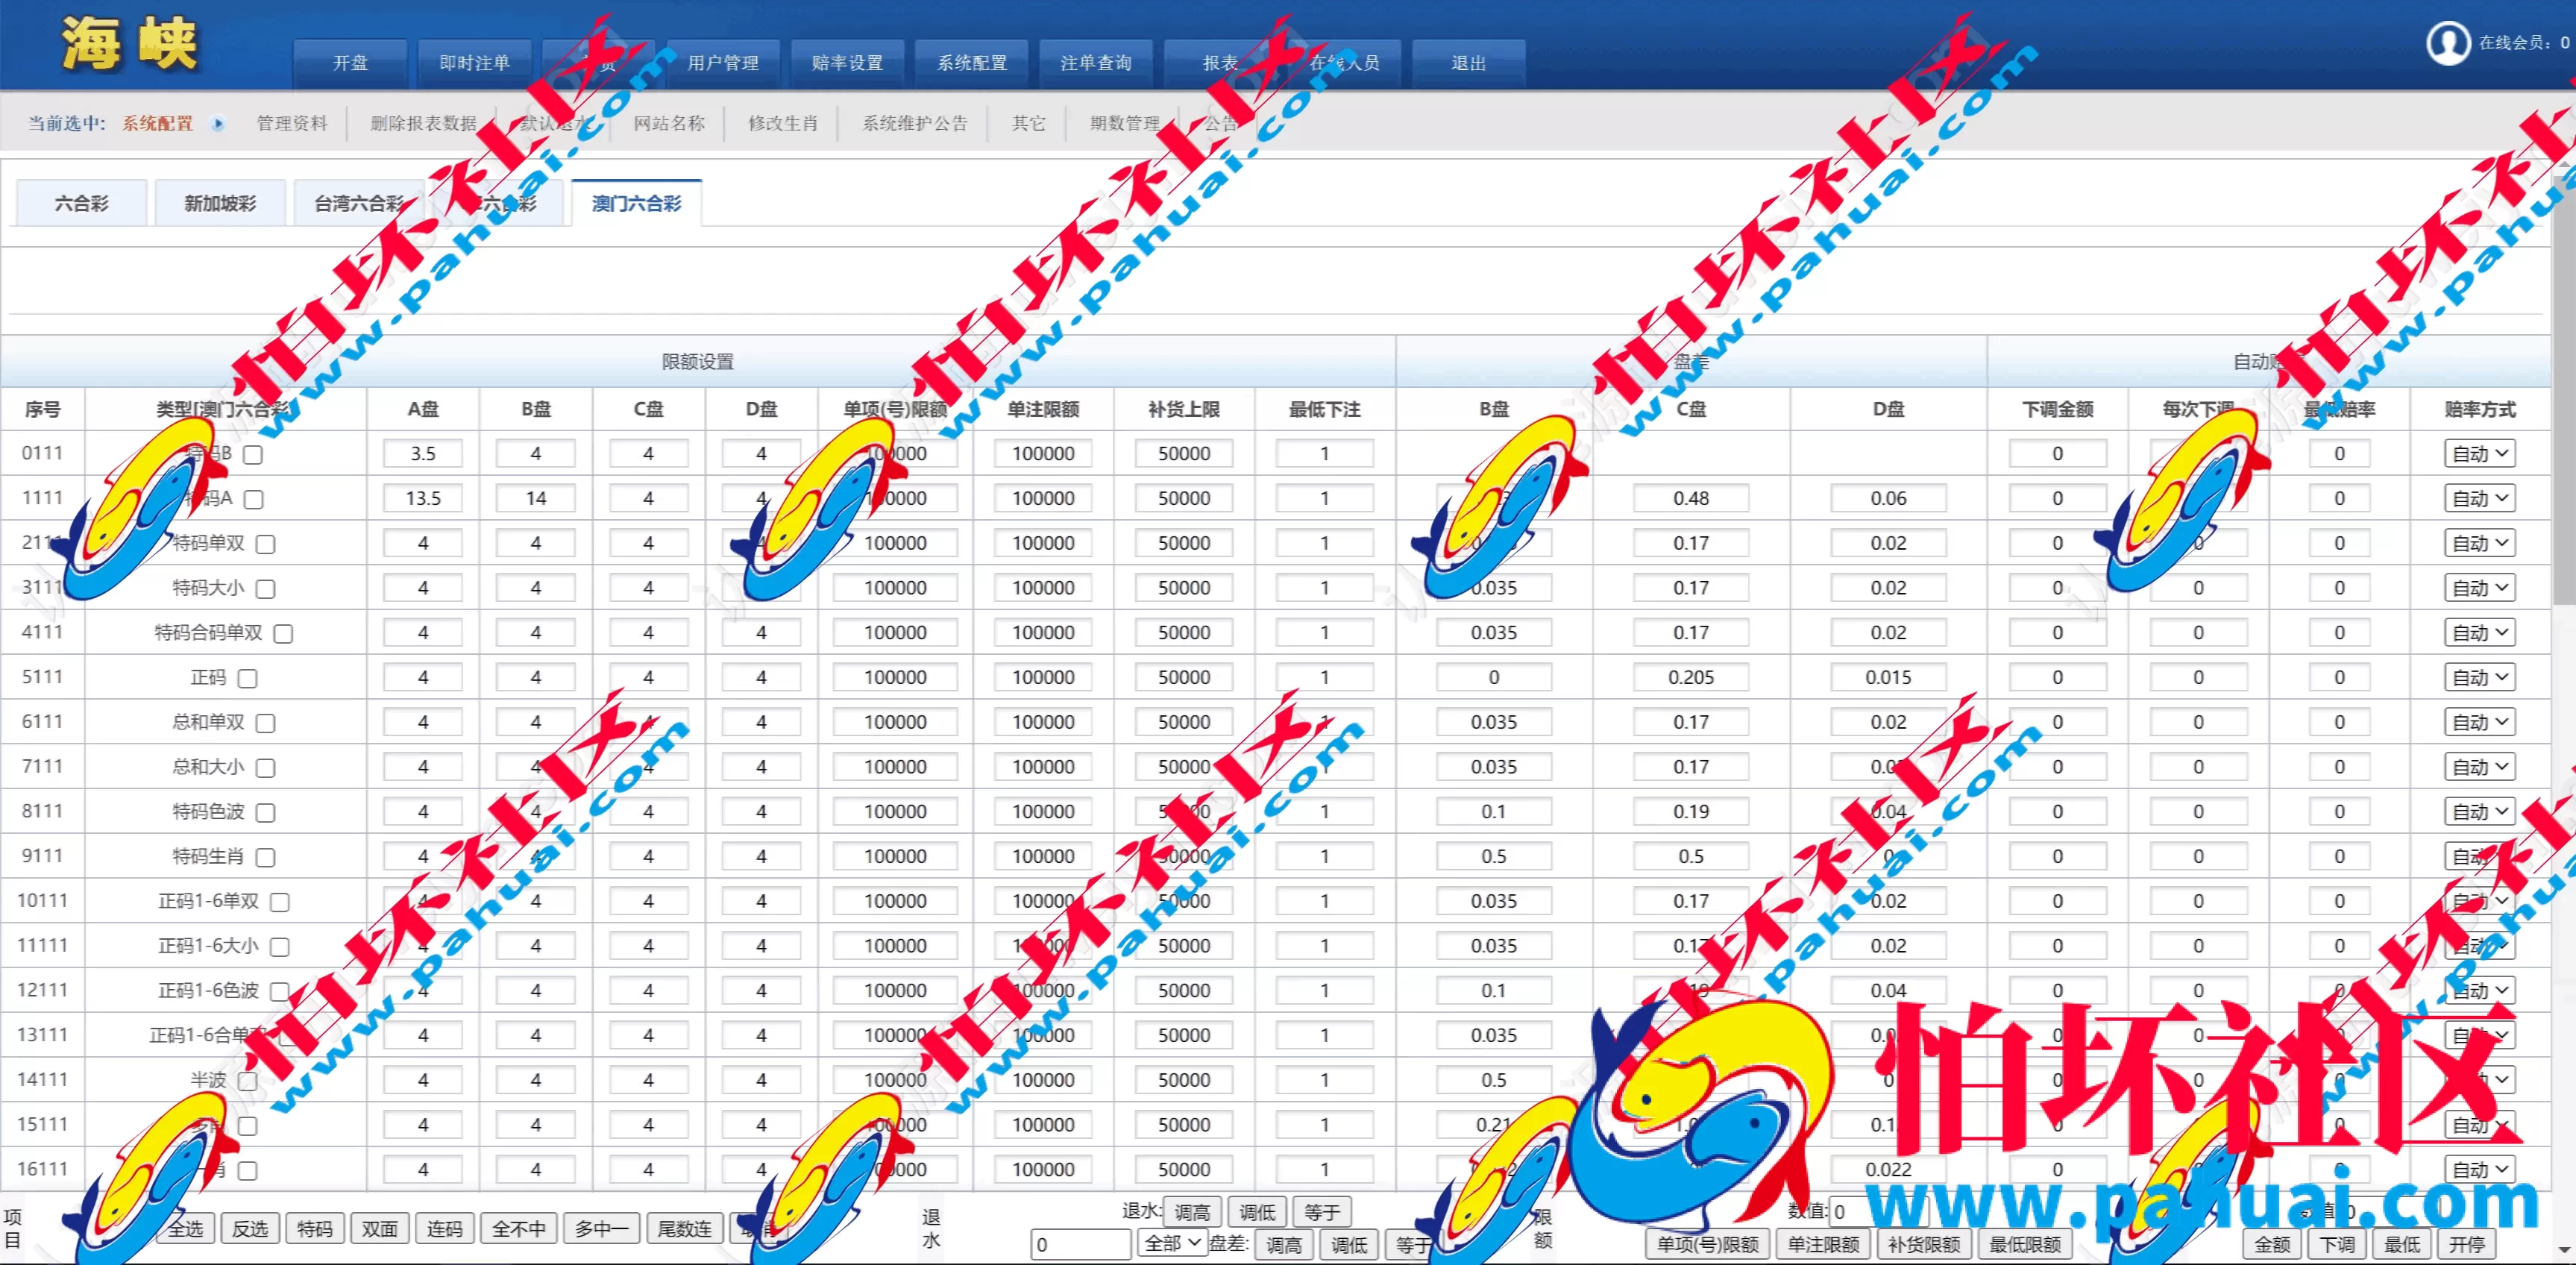2576x1265 pixels.
Task: Click the 开停 button
Action: [x=2467, y=1245]
